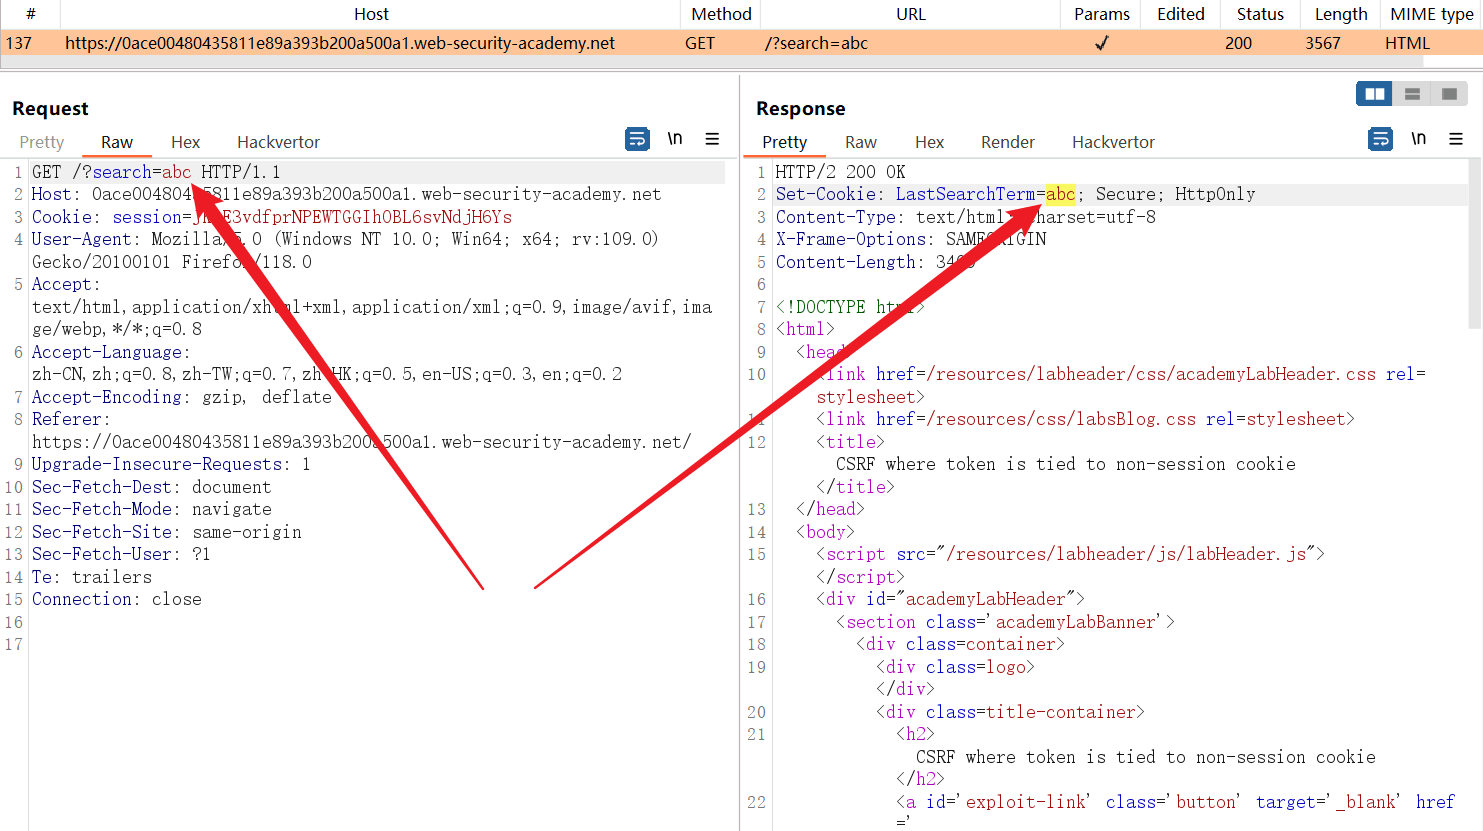The image size is (1483, 831).
Task: Sort history by Edited column header
Action: [1181, 14]
